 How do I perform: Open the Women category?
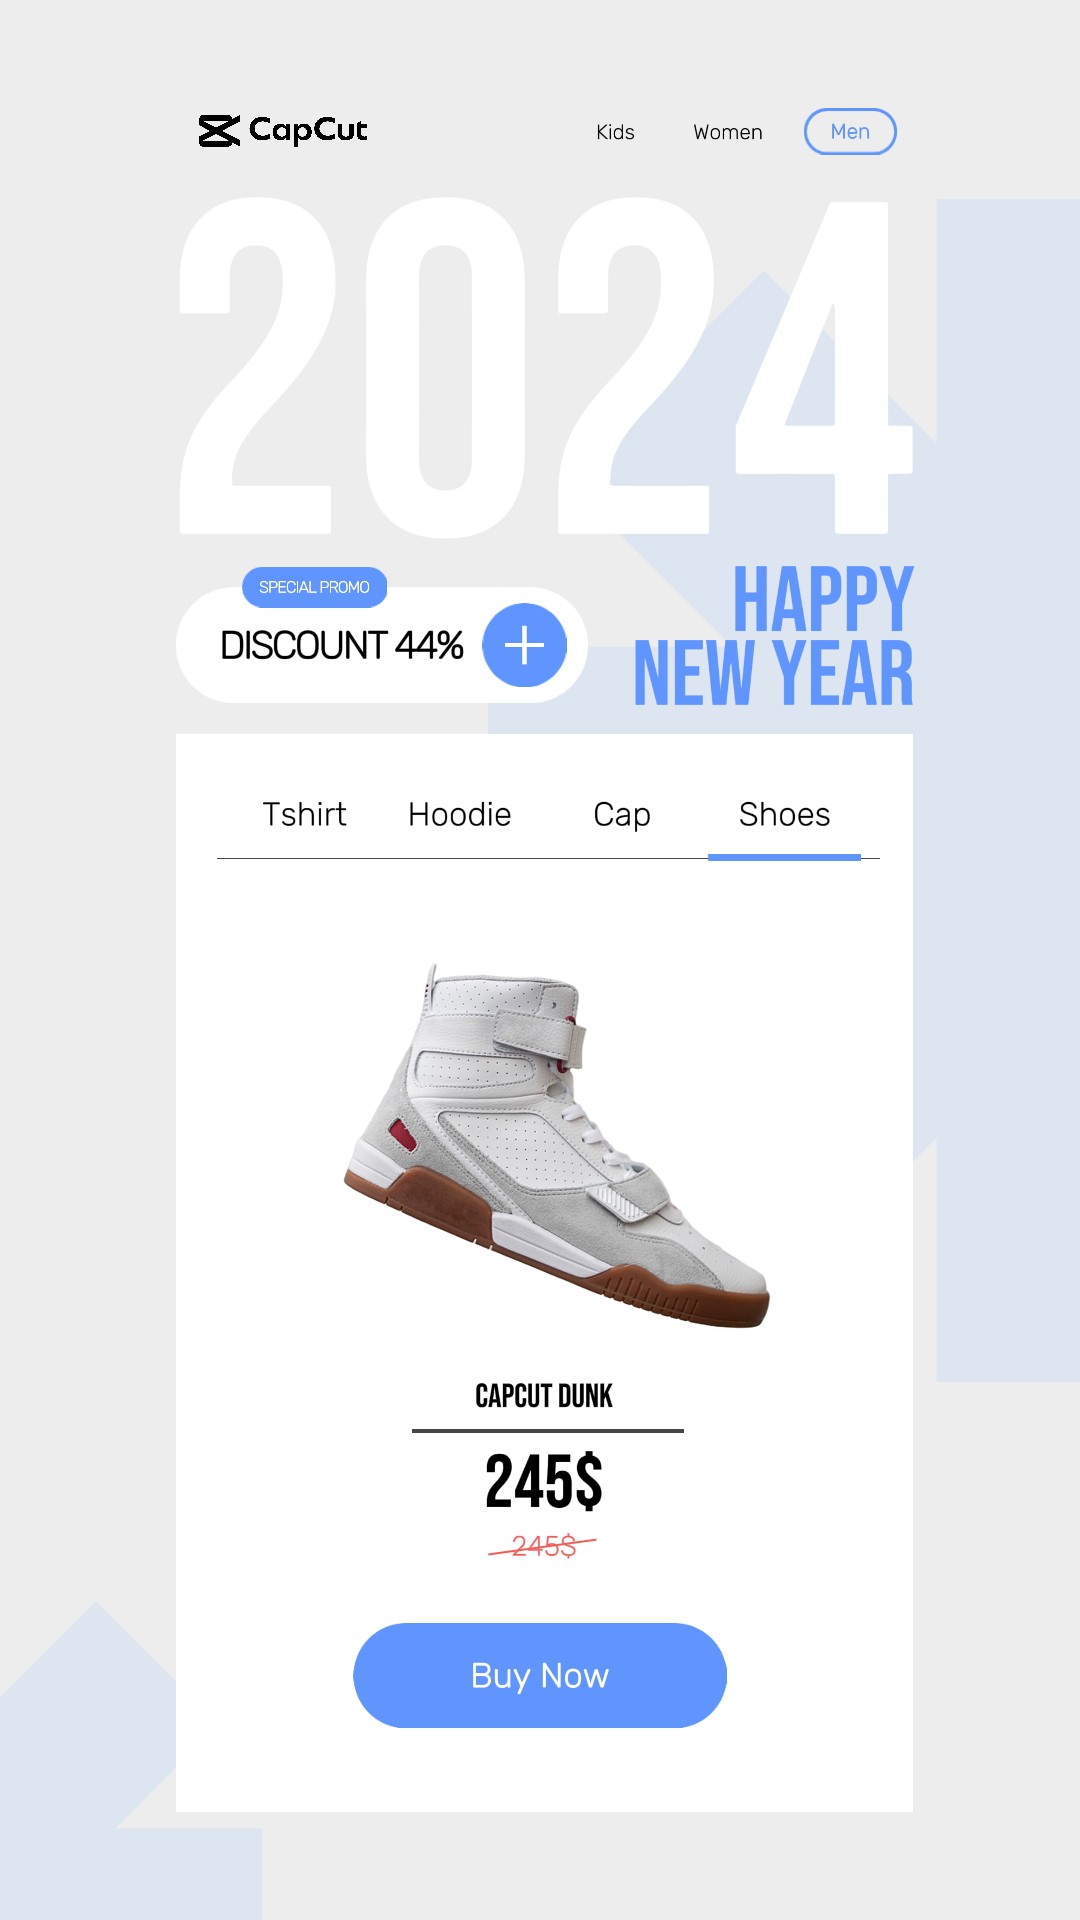(728, 132)
